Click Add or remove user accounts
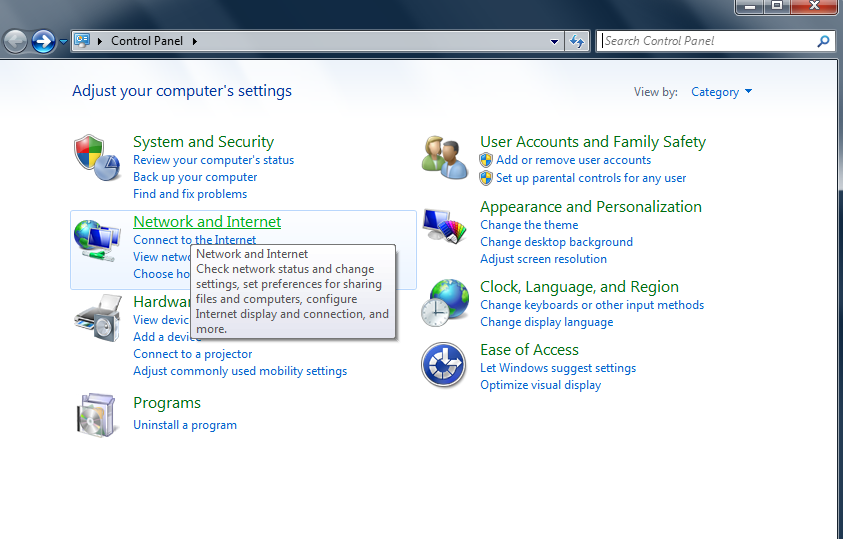 pyautogui.click(x=573, y=160)
